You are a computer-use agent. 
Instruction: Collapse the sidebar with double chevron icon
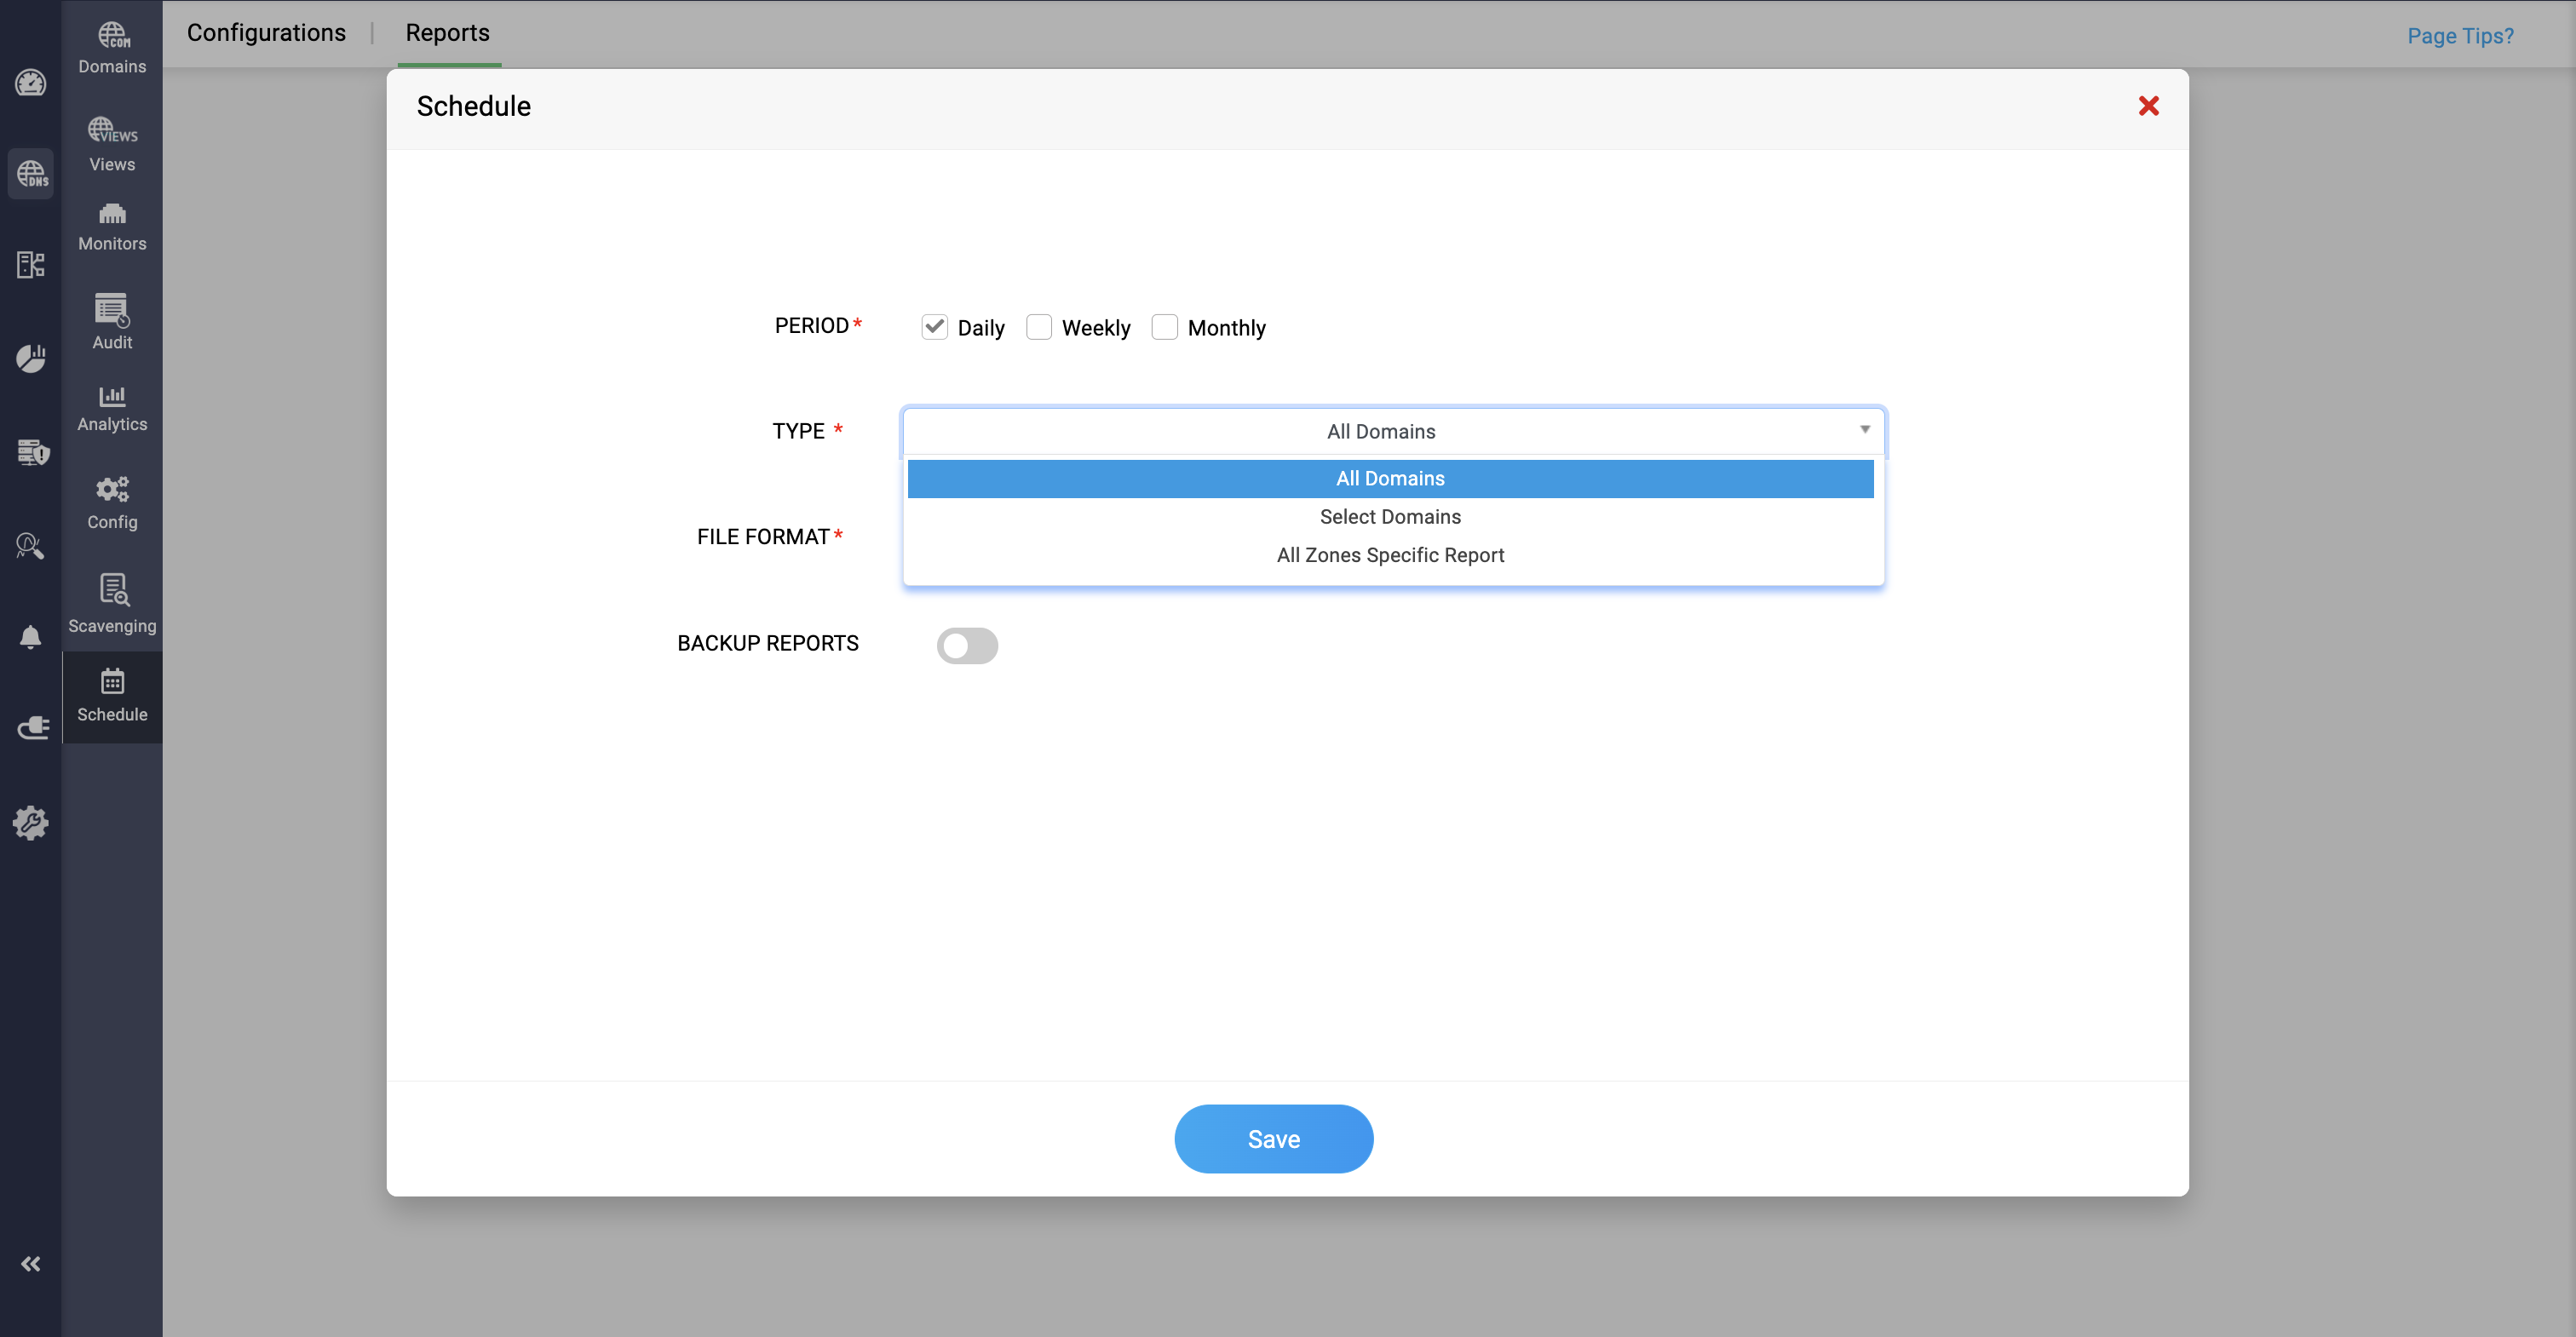click(x=31, y=1264)
